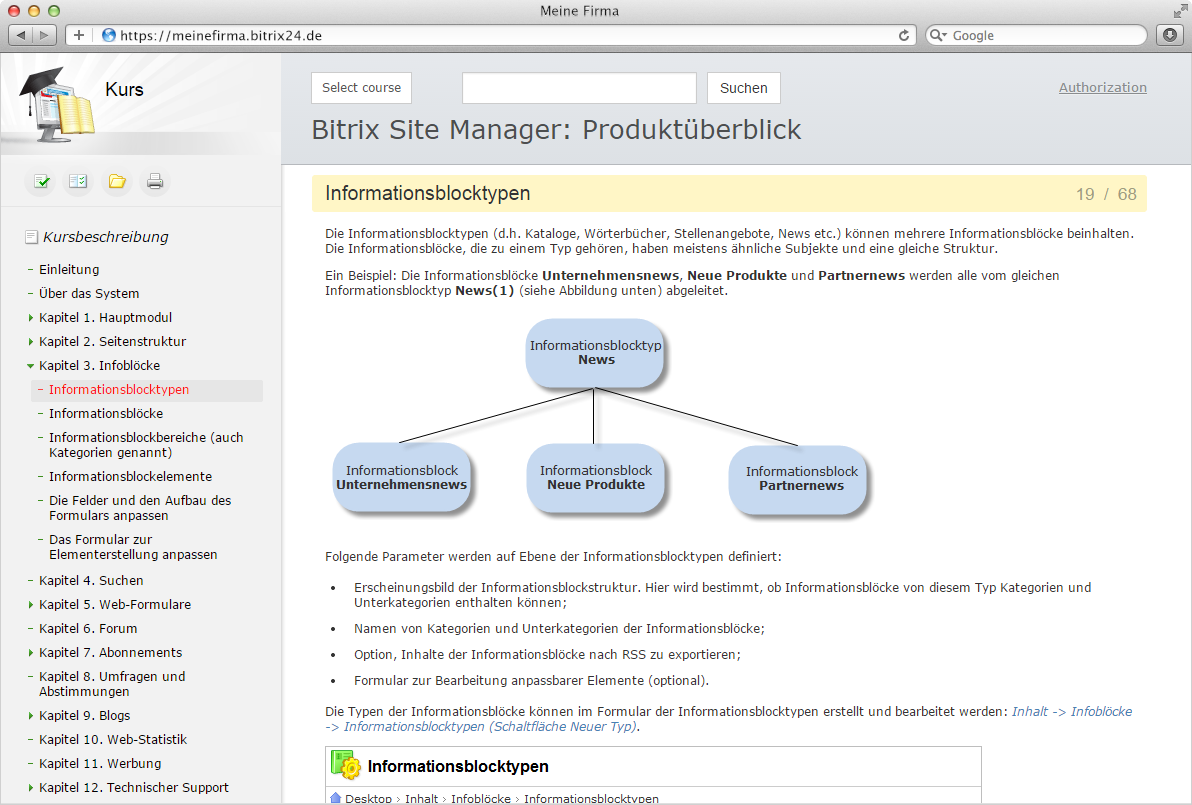Click the Authorization link

tap(1103, 87)
